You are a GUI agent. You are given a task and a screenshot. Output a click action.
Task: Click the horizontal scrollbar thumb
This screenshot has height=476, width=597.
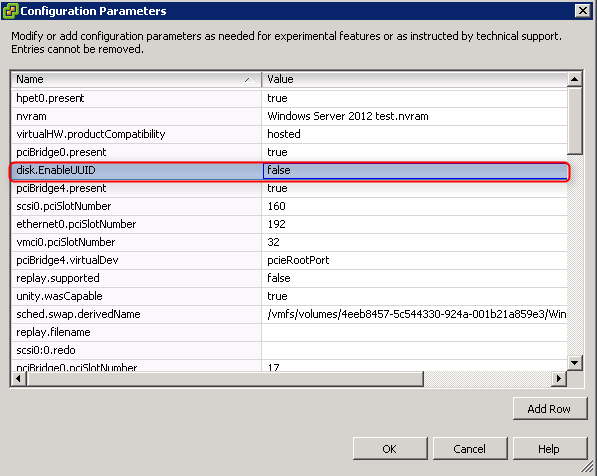[225, 379]
